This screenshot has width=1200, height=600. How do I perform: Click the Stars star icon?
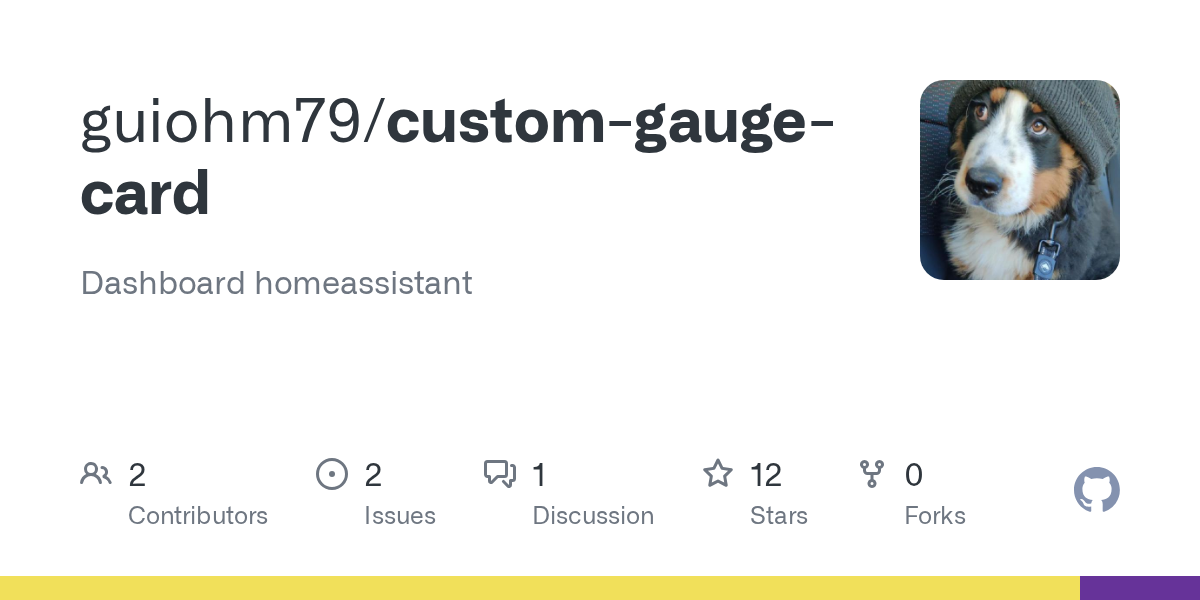tap(718, 474)
